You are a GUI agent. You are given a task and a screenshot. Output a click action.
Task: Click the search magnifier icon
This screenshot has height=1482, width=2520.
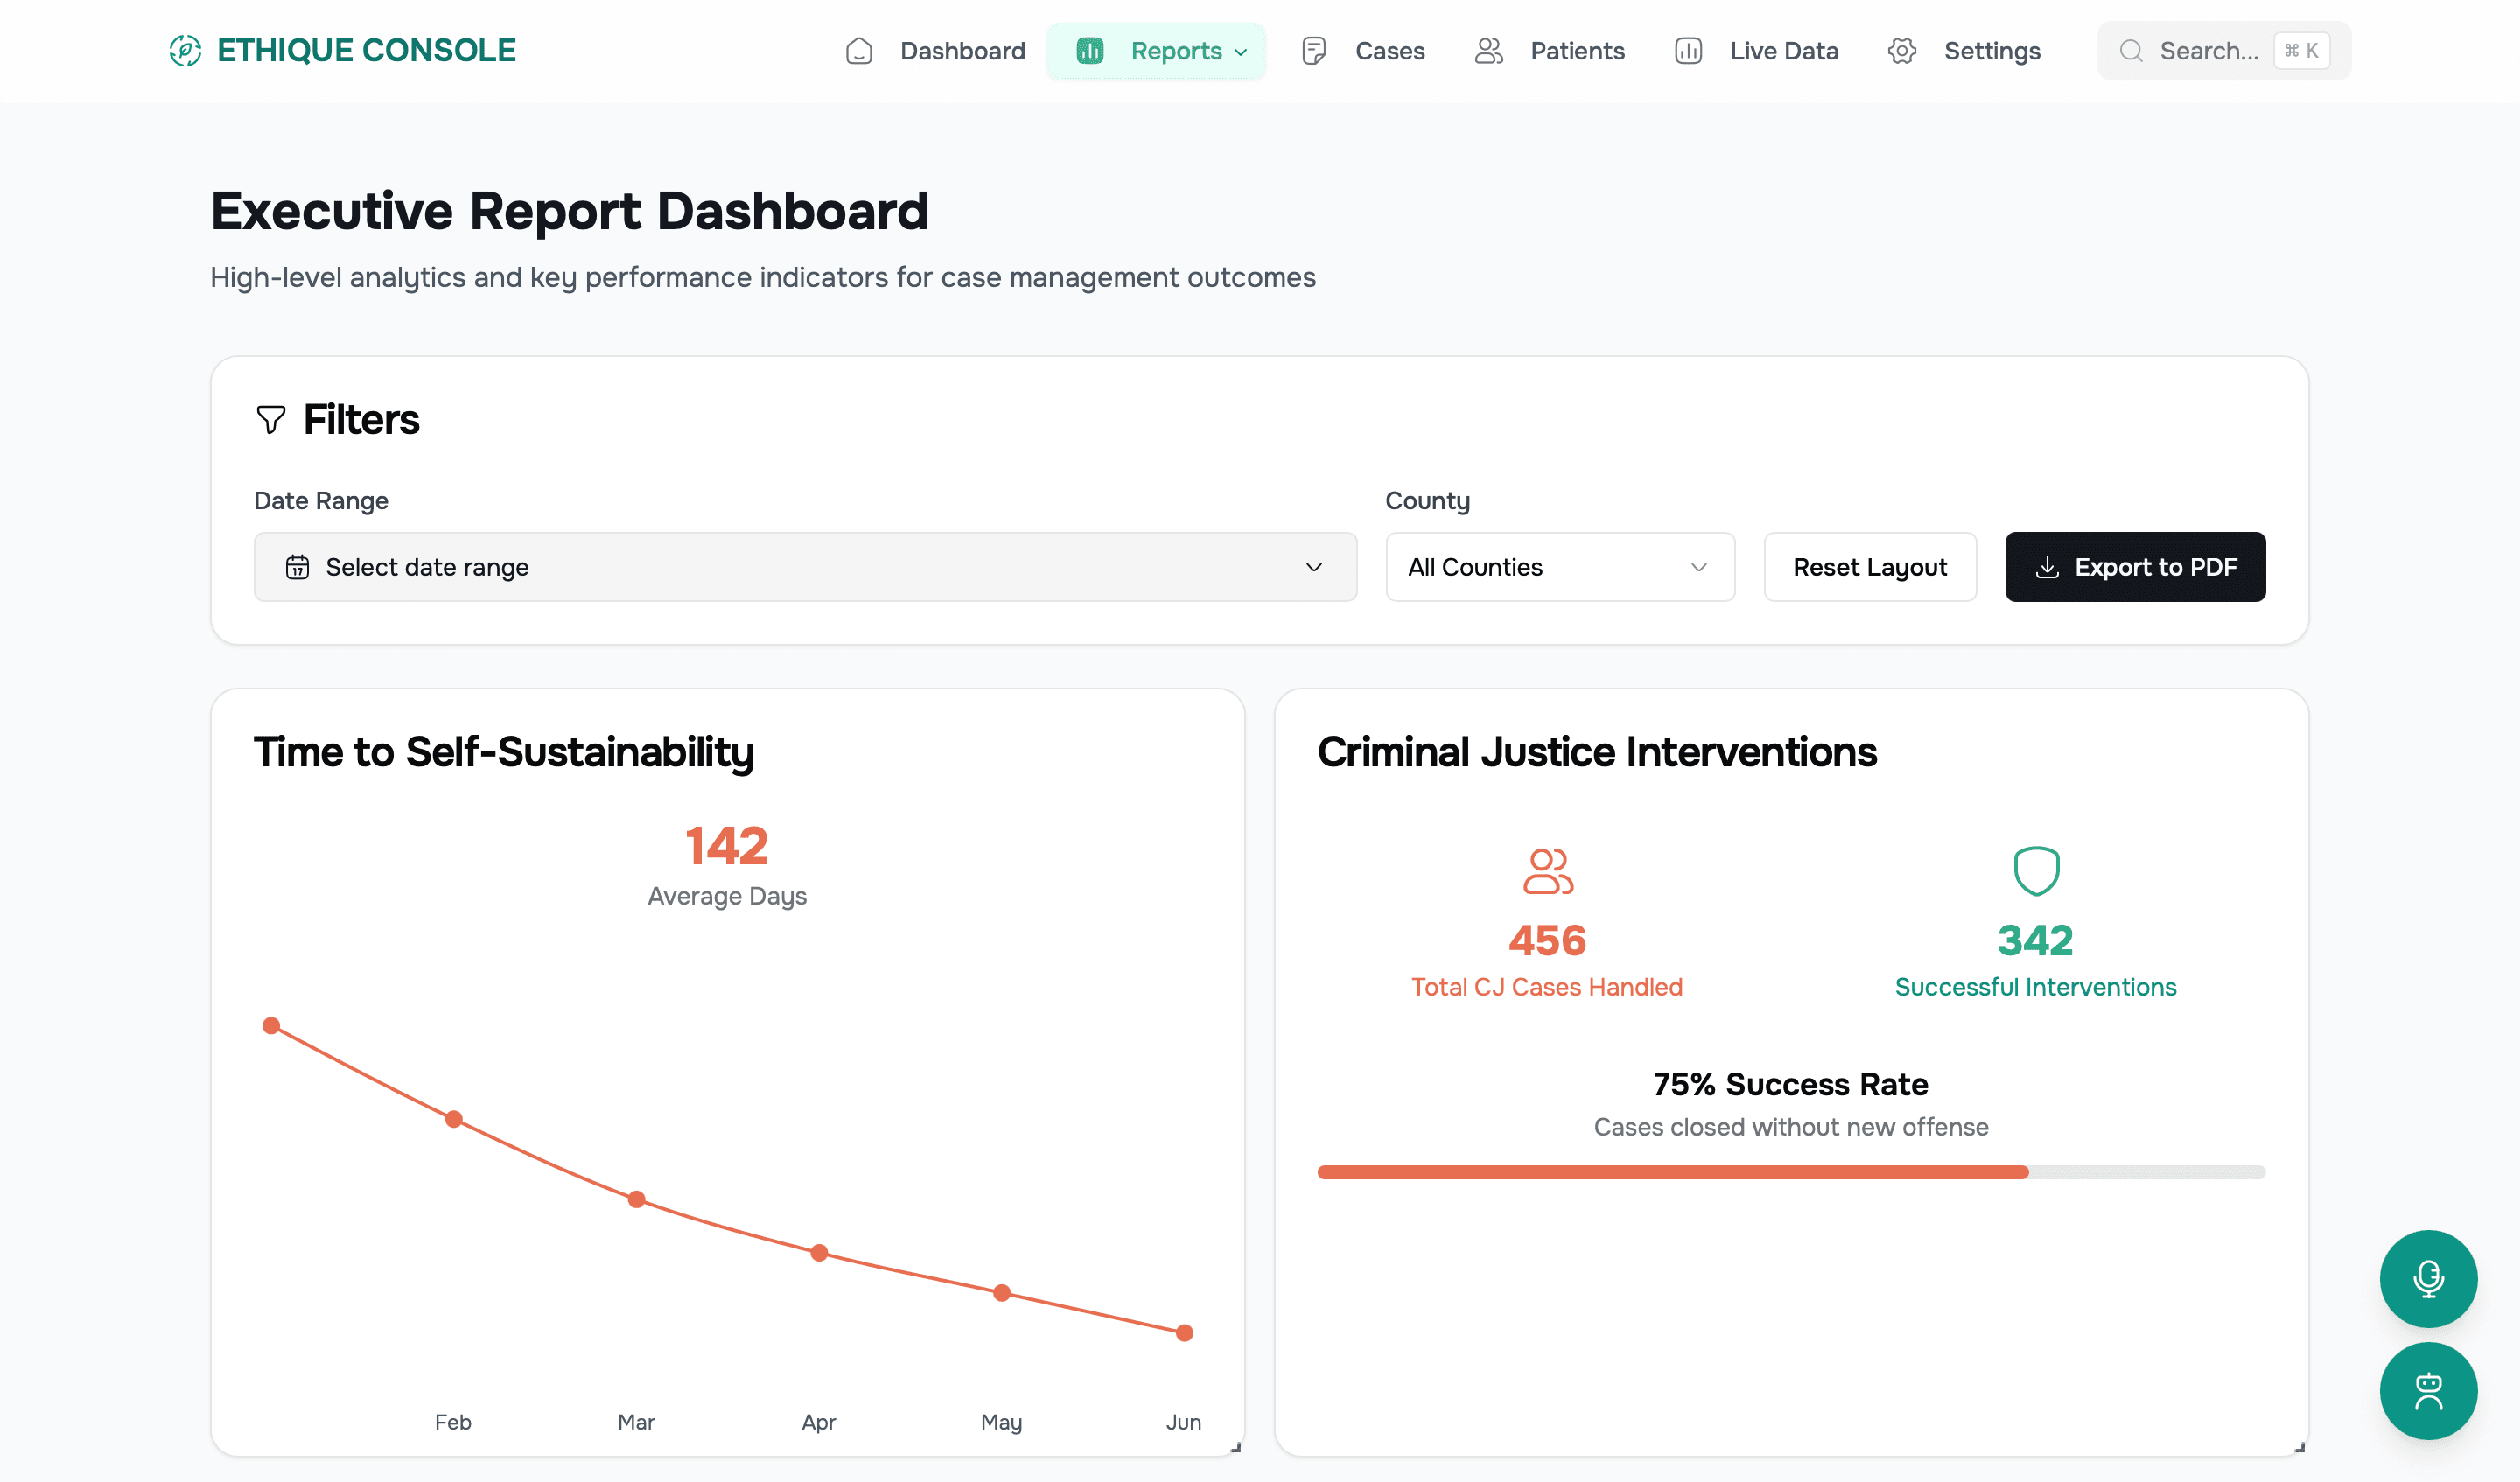coord(2131,50)
